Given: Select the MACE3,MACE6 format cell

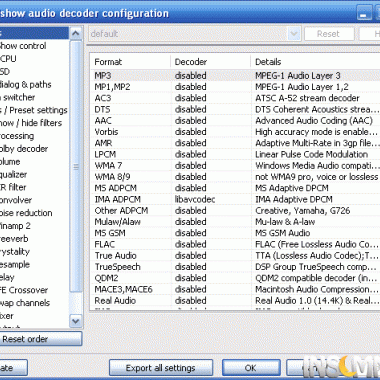Looking at the screenshot, I should click(124, 289).
